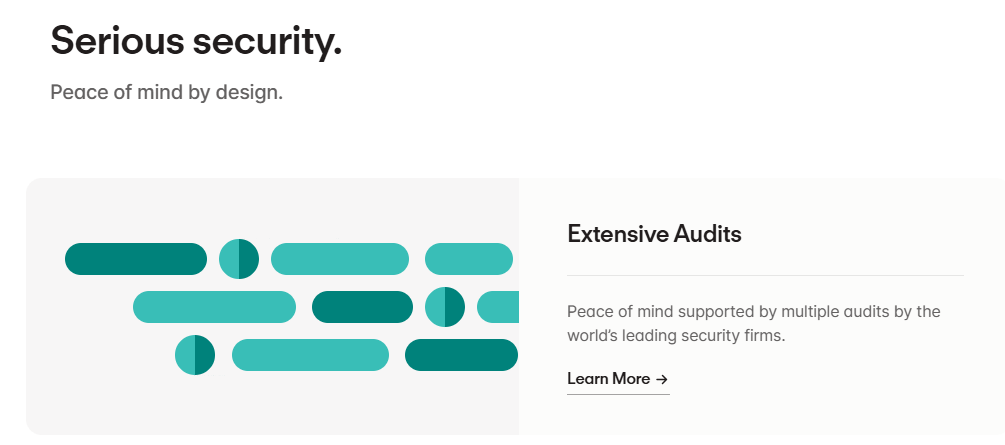This screenshot has width=1005, height=445.
Task: Click the Serious security. heading
Action: click(196, 41)
